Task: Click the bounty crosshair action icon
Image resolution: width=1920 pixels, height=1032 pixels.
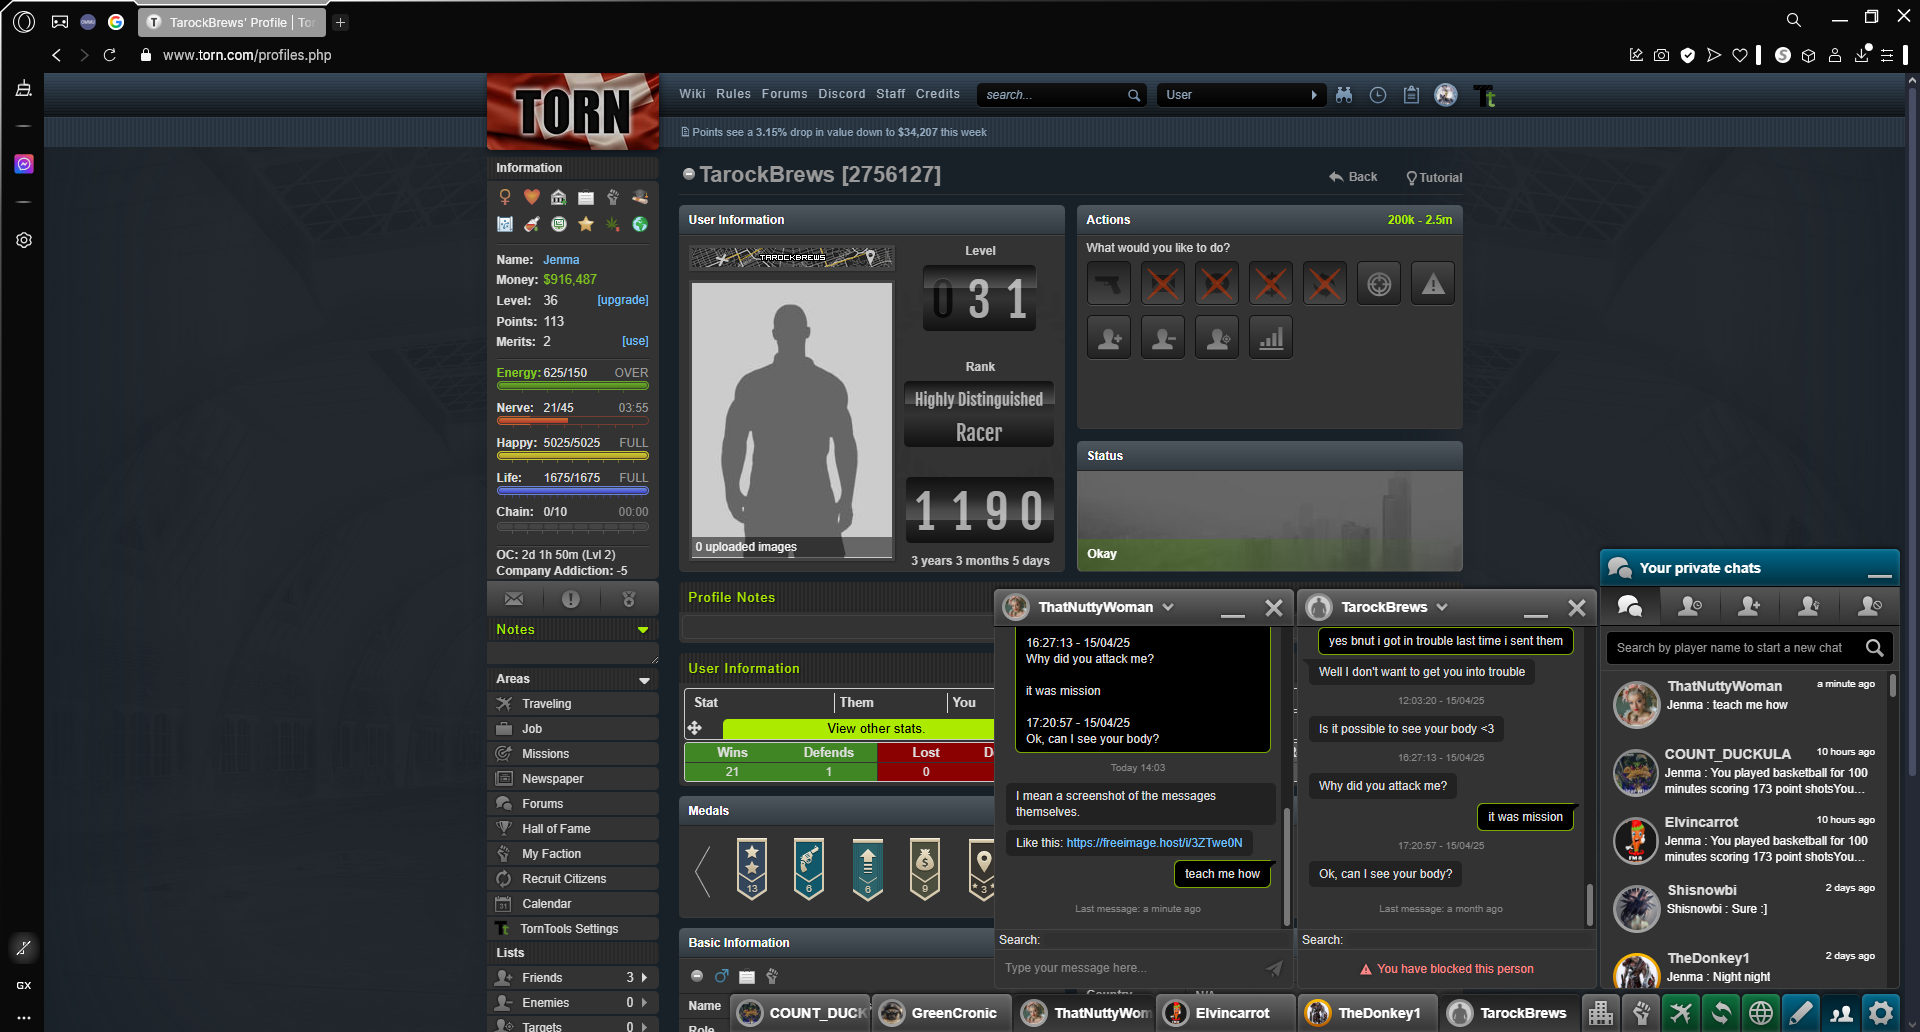Action: [1379, 284]
